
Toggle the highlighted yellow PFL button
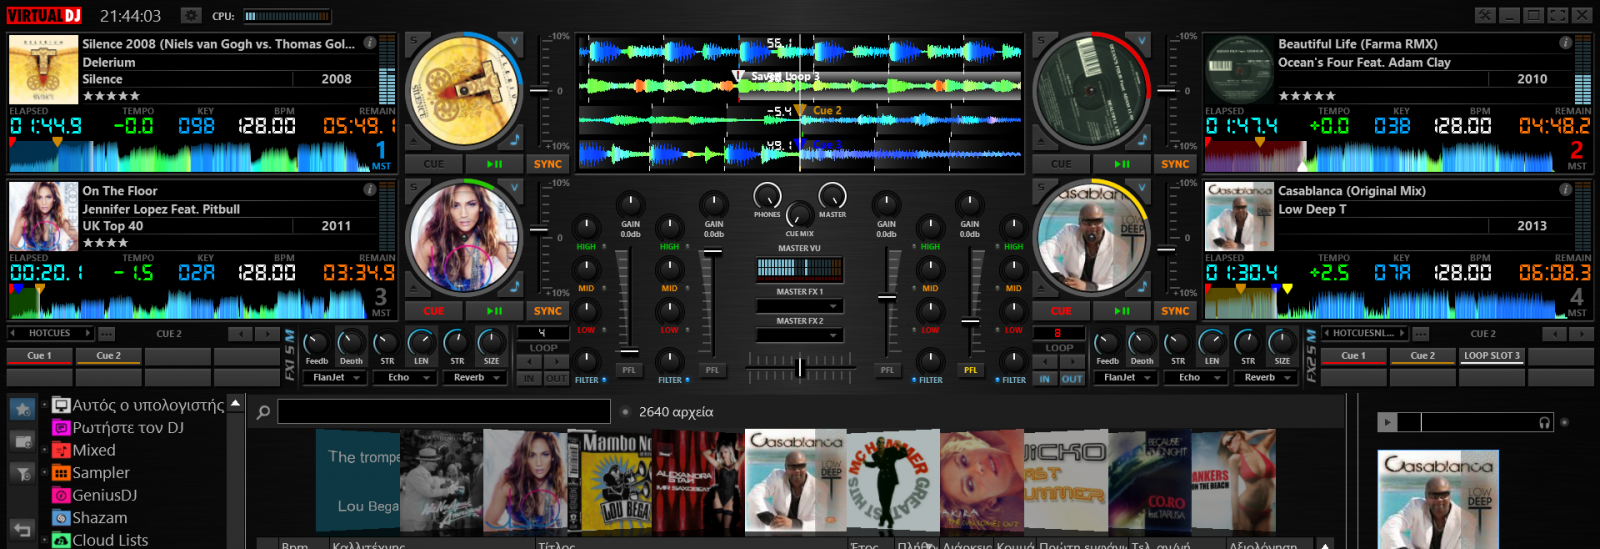coord(970,370)
